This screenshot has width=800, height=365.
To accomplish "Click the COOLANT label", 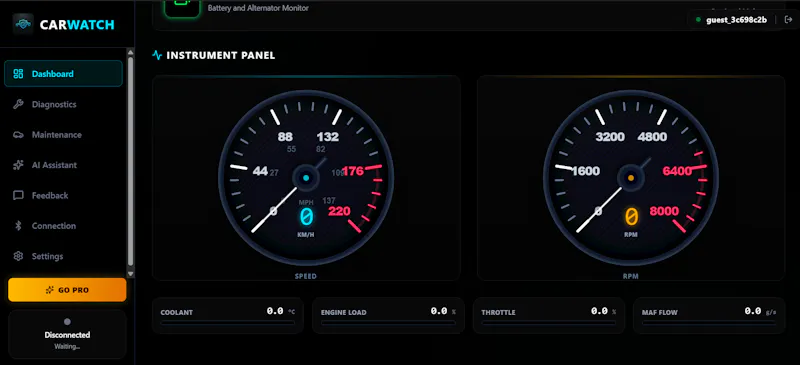I will click(177, 312).
